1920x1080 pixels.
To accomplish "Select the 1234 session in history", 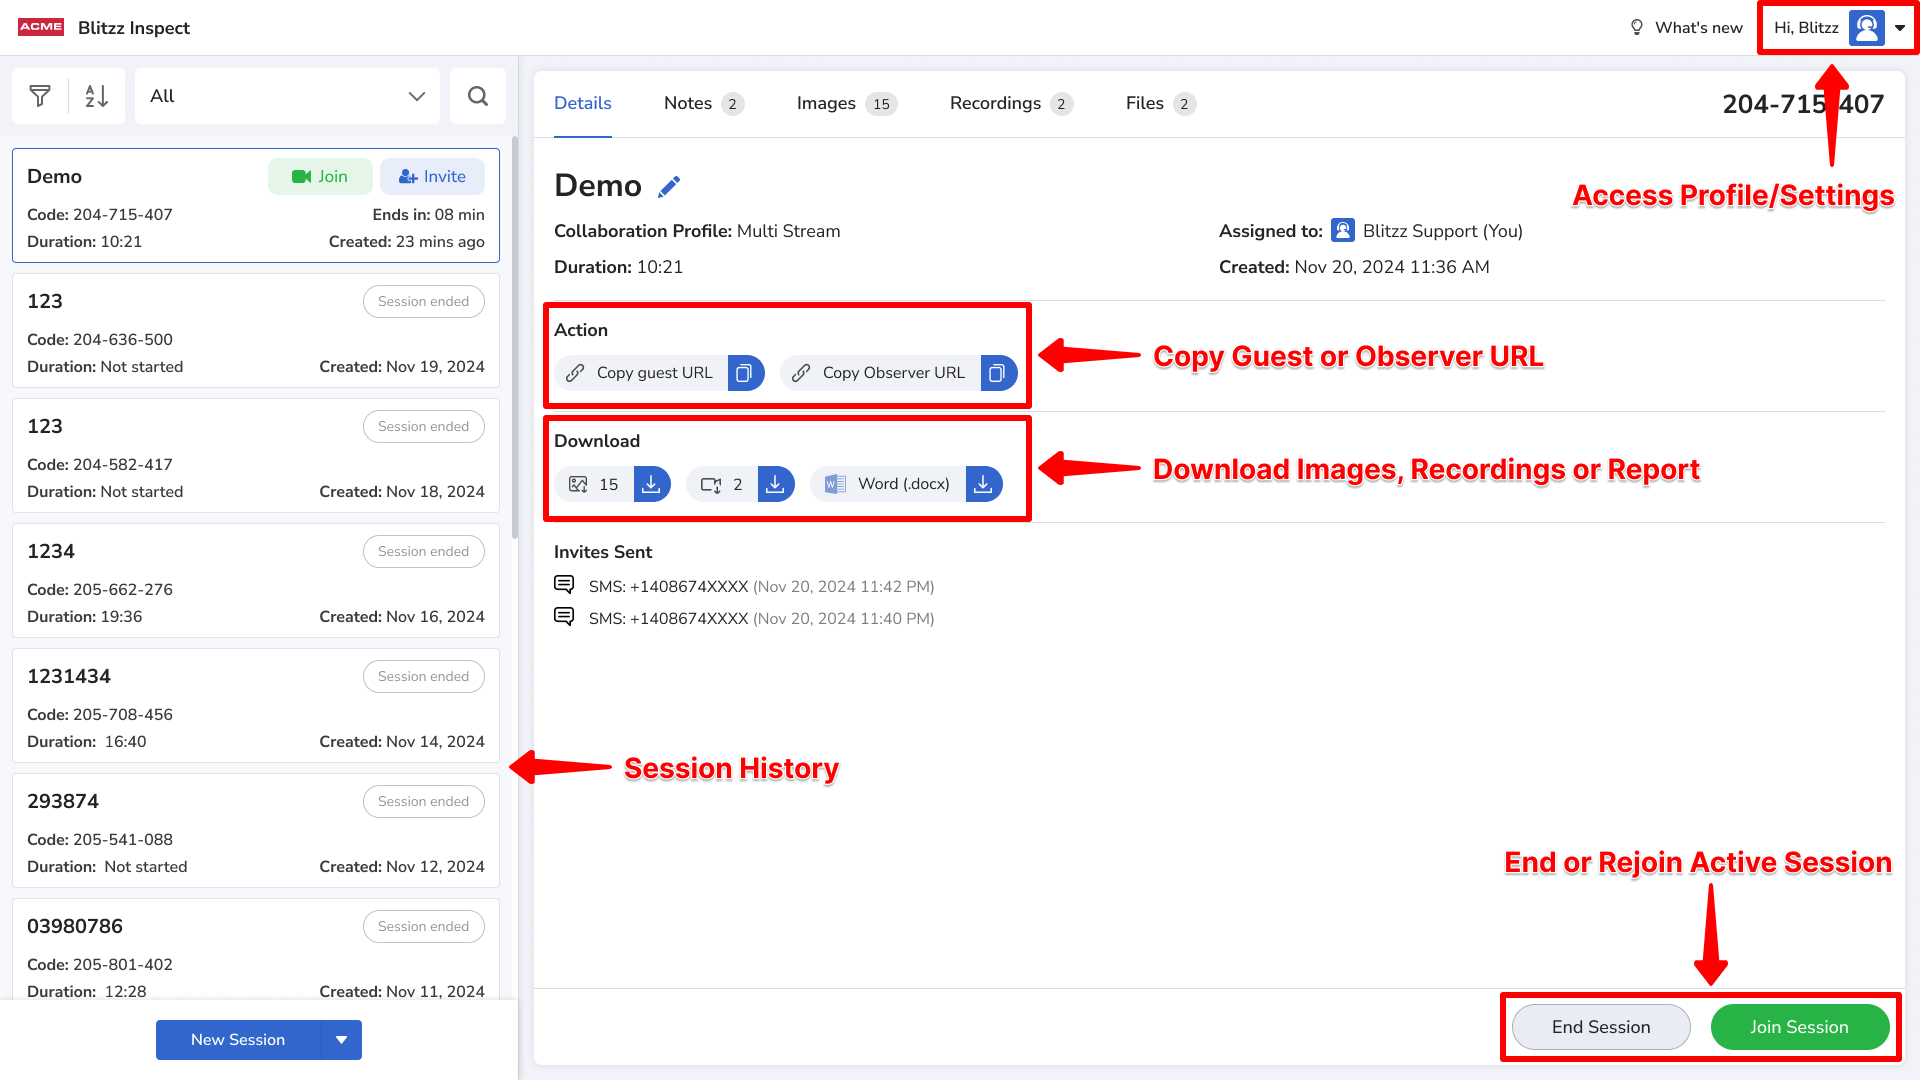I will coord(255,580).
